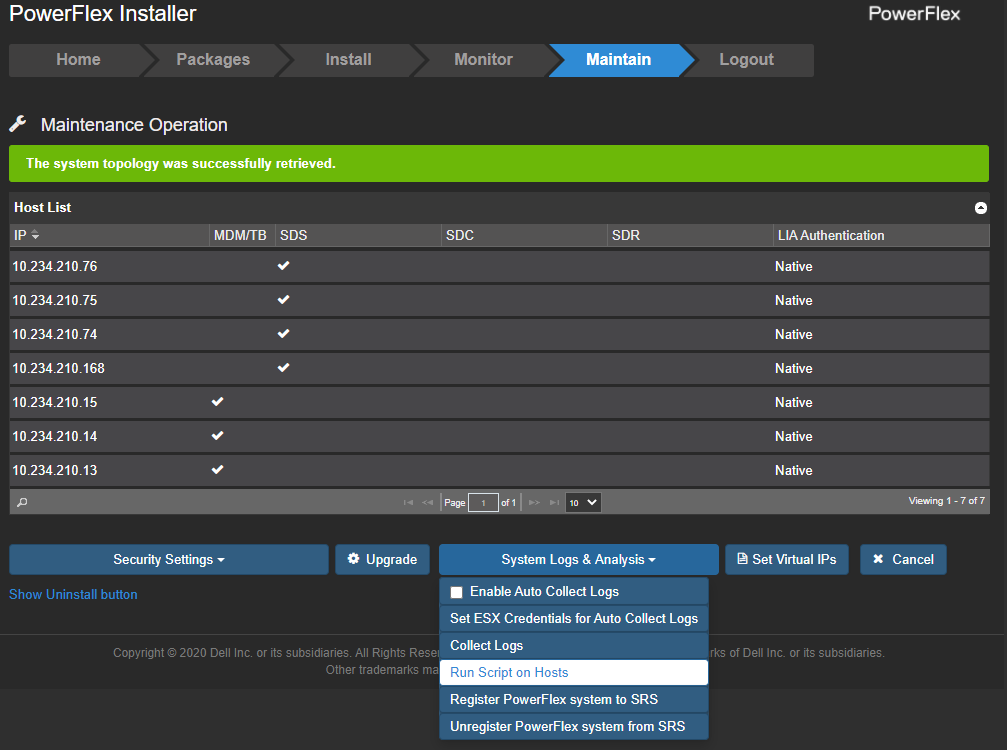1007x750 pixels.
Task: Go to the previous page of hosts
Action: point(428,502)
